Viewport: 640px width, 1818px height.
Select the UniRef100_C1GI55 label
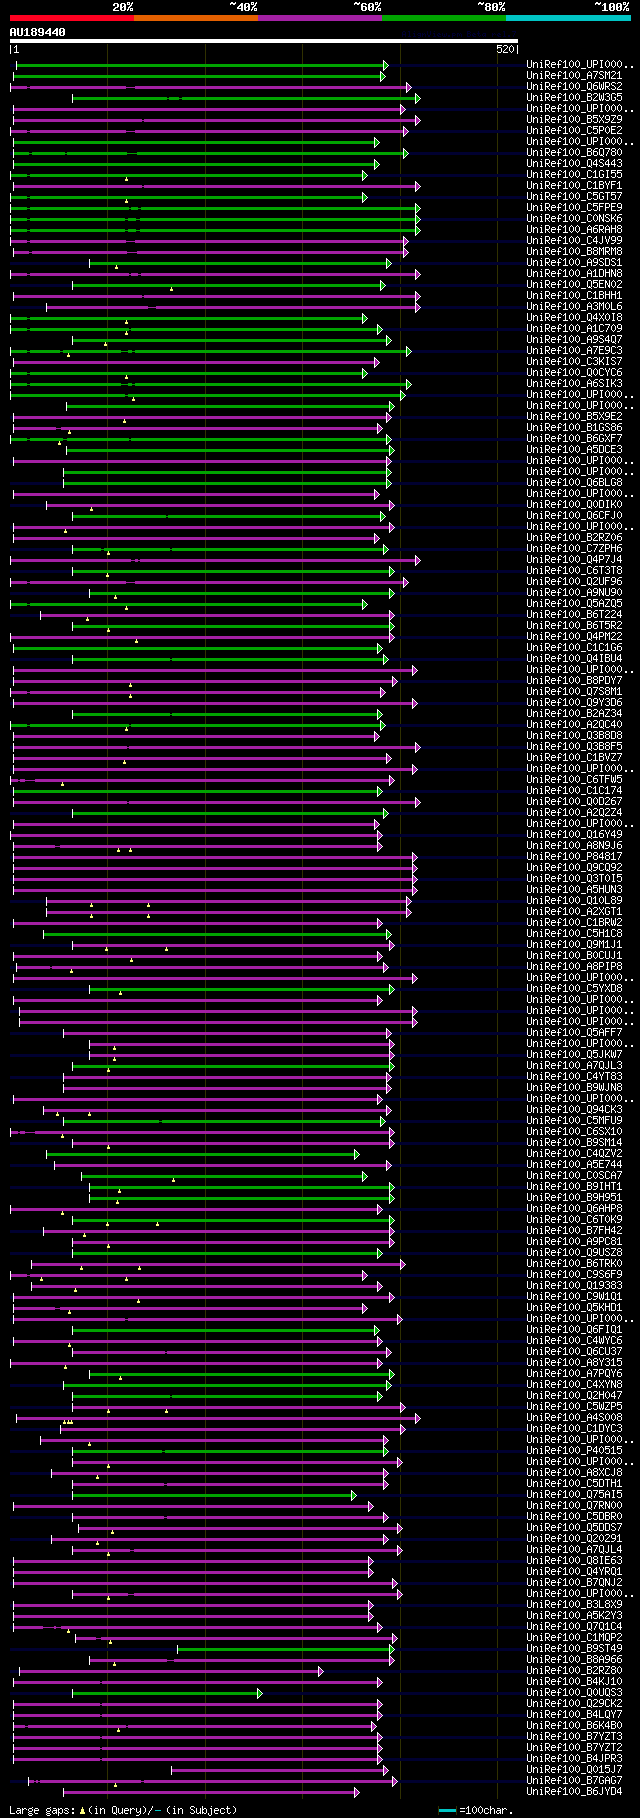coord(574,175)
